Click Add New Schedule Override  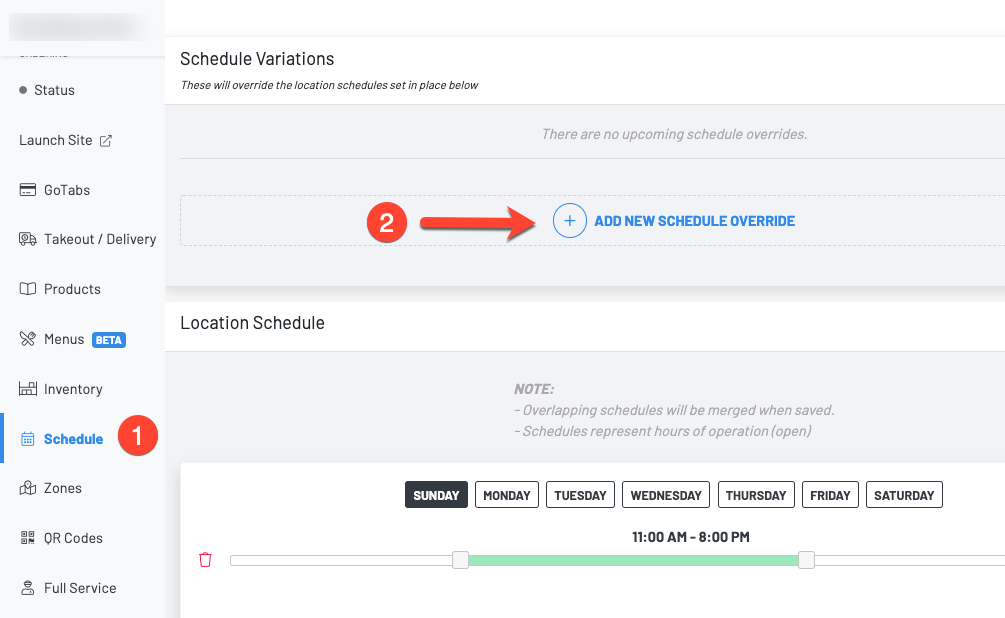[x=694, y=221]
